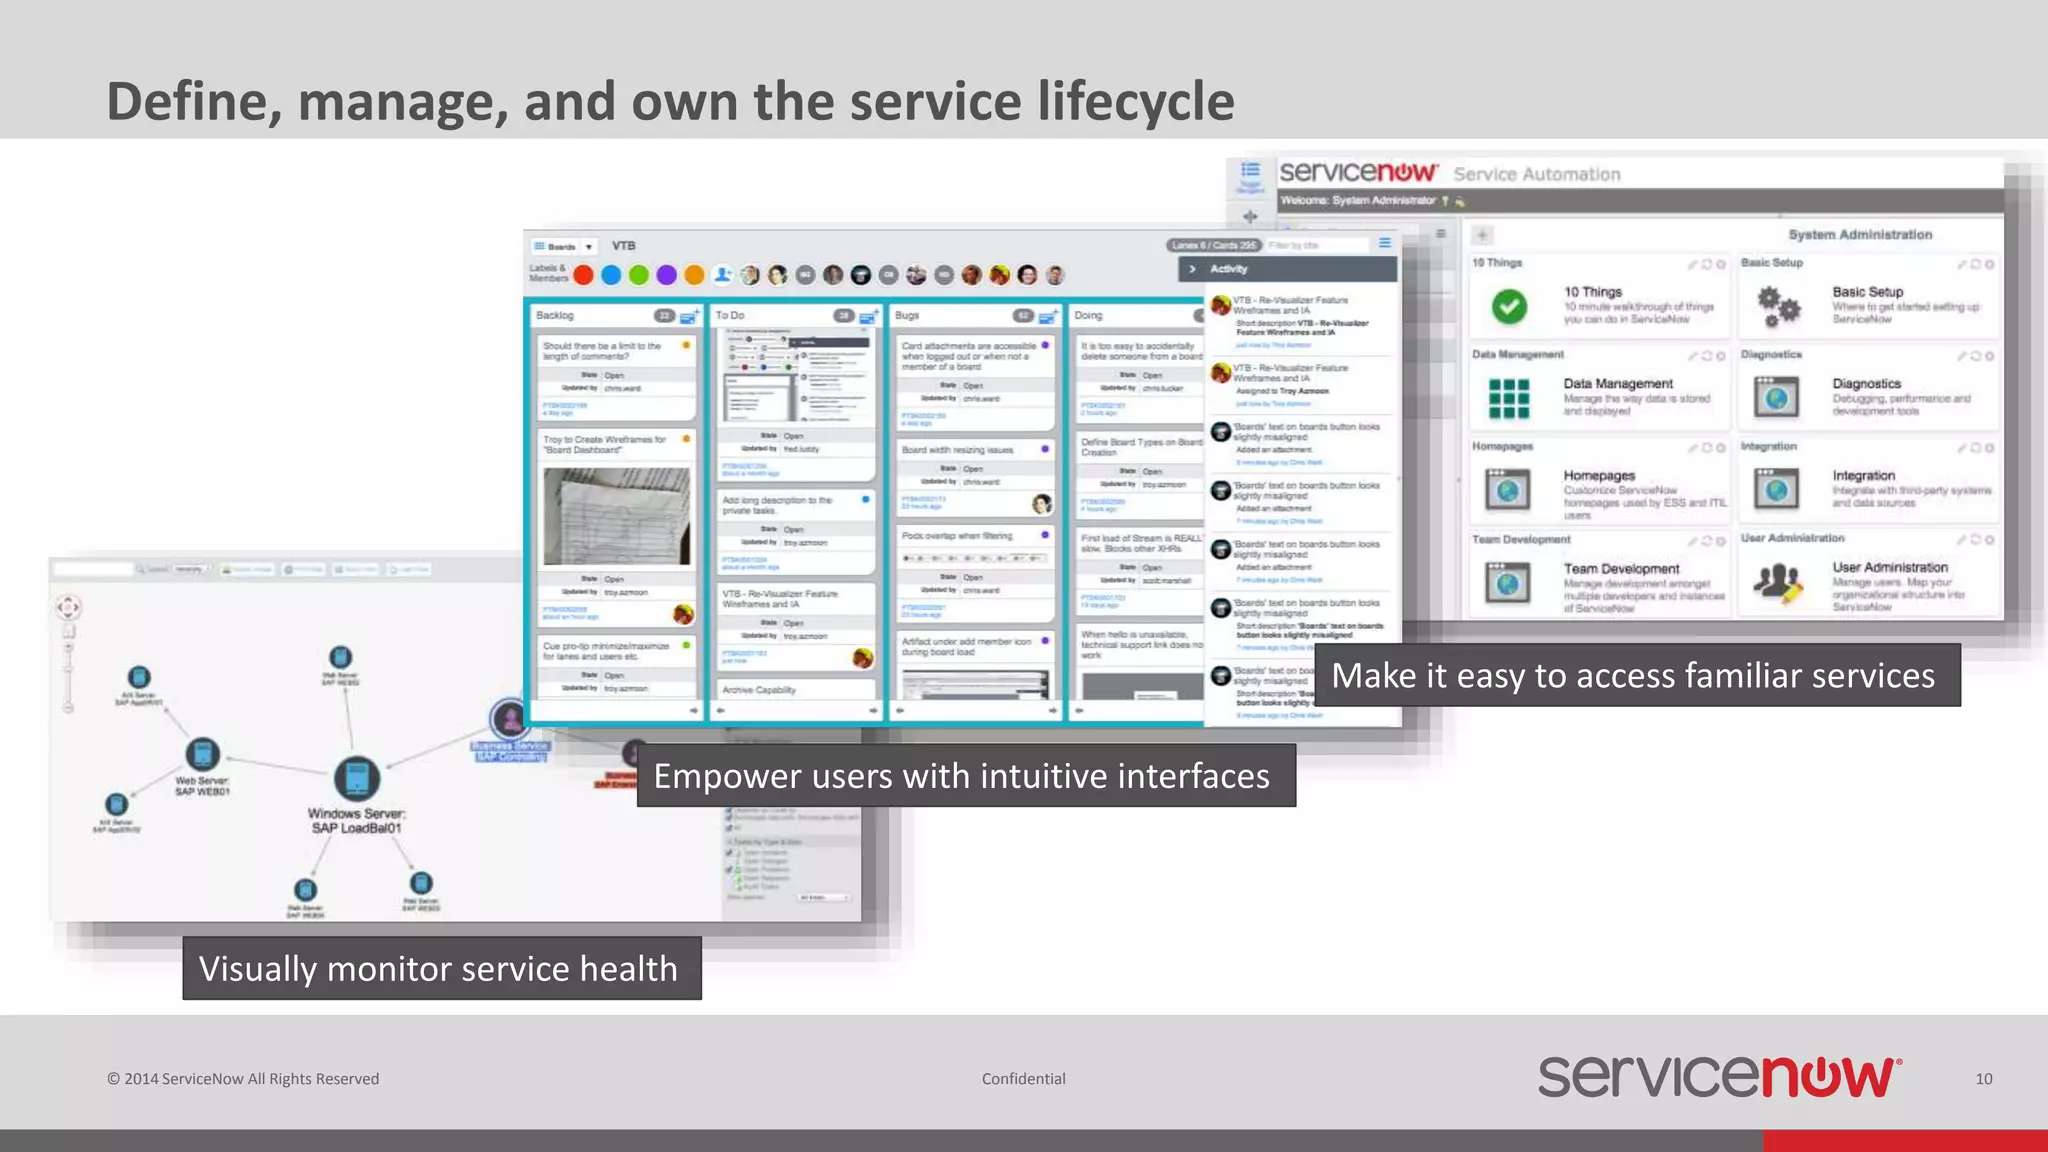Open card 'Archive Capability'

(x=797, y=690)
